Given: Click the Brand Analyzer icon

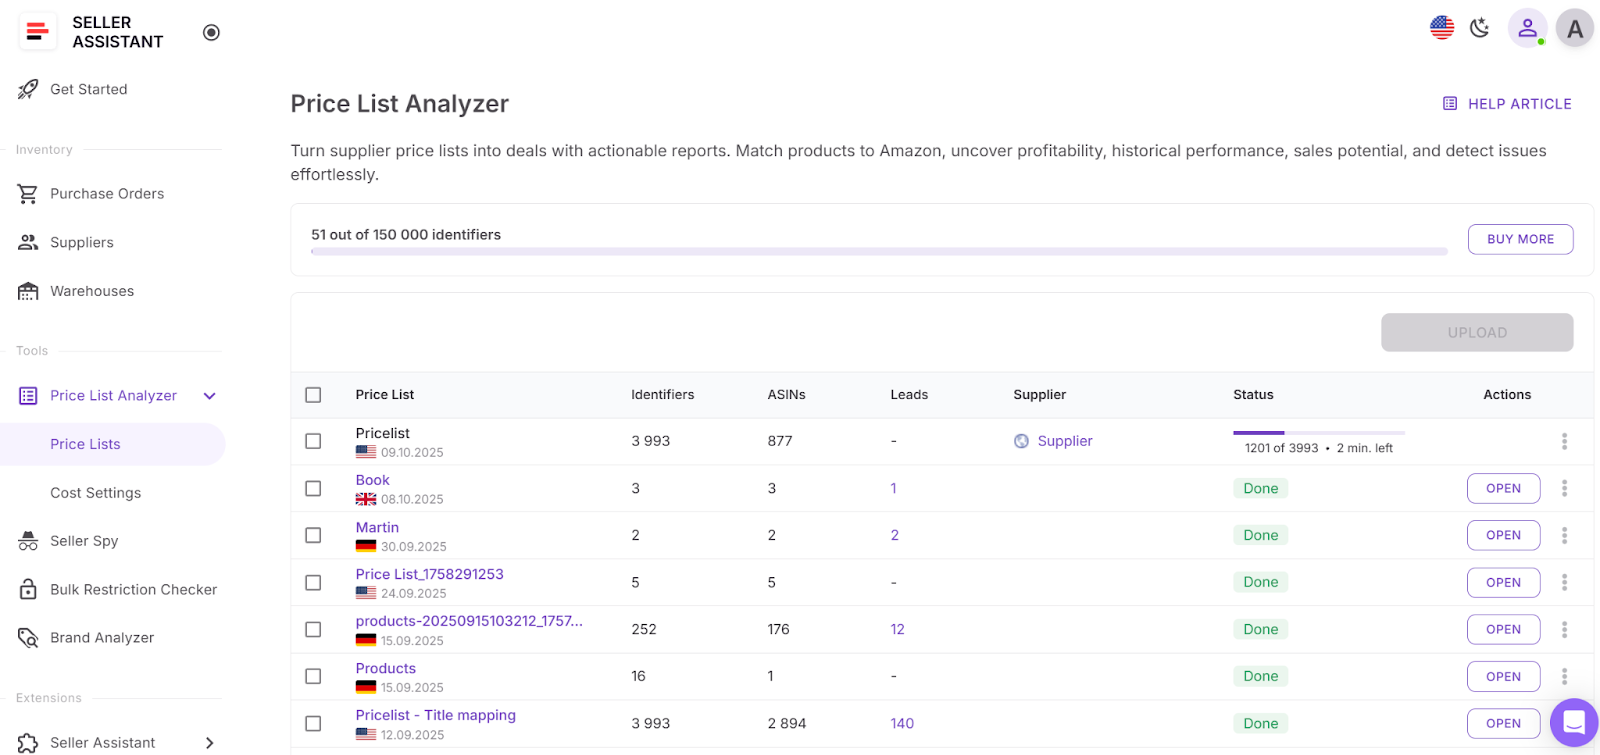Looking at the screenshot, I should (x=28, y=638).
